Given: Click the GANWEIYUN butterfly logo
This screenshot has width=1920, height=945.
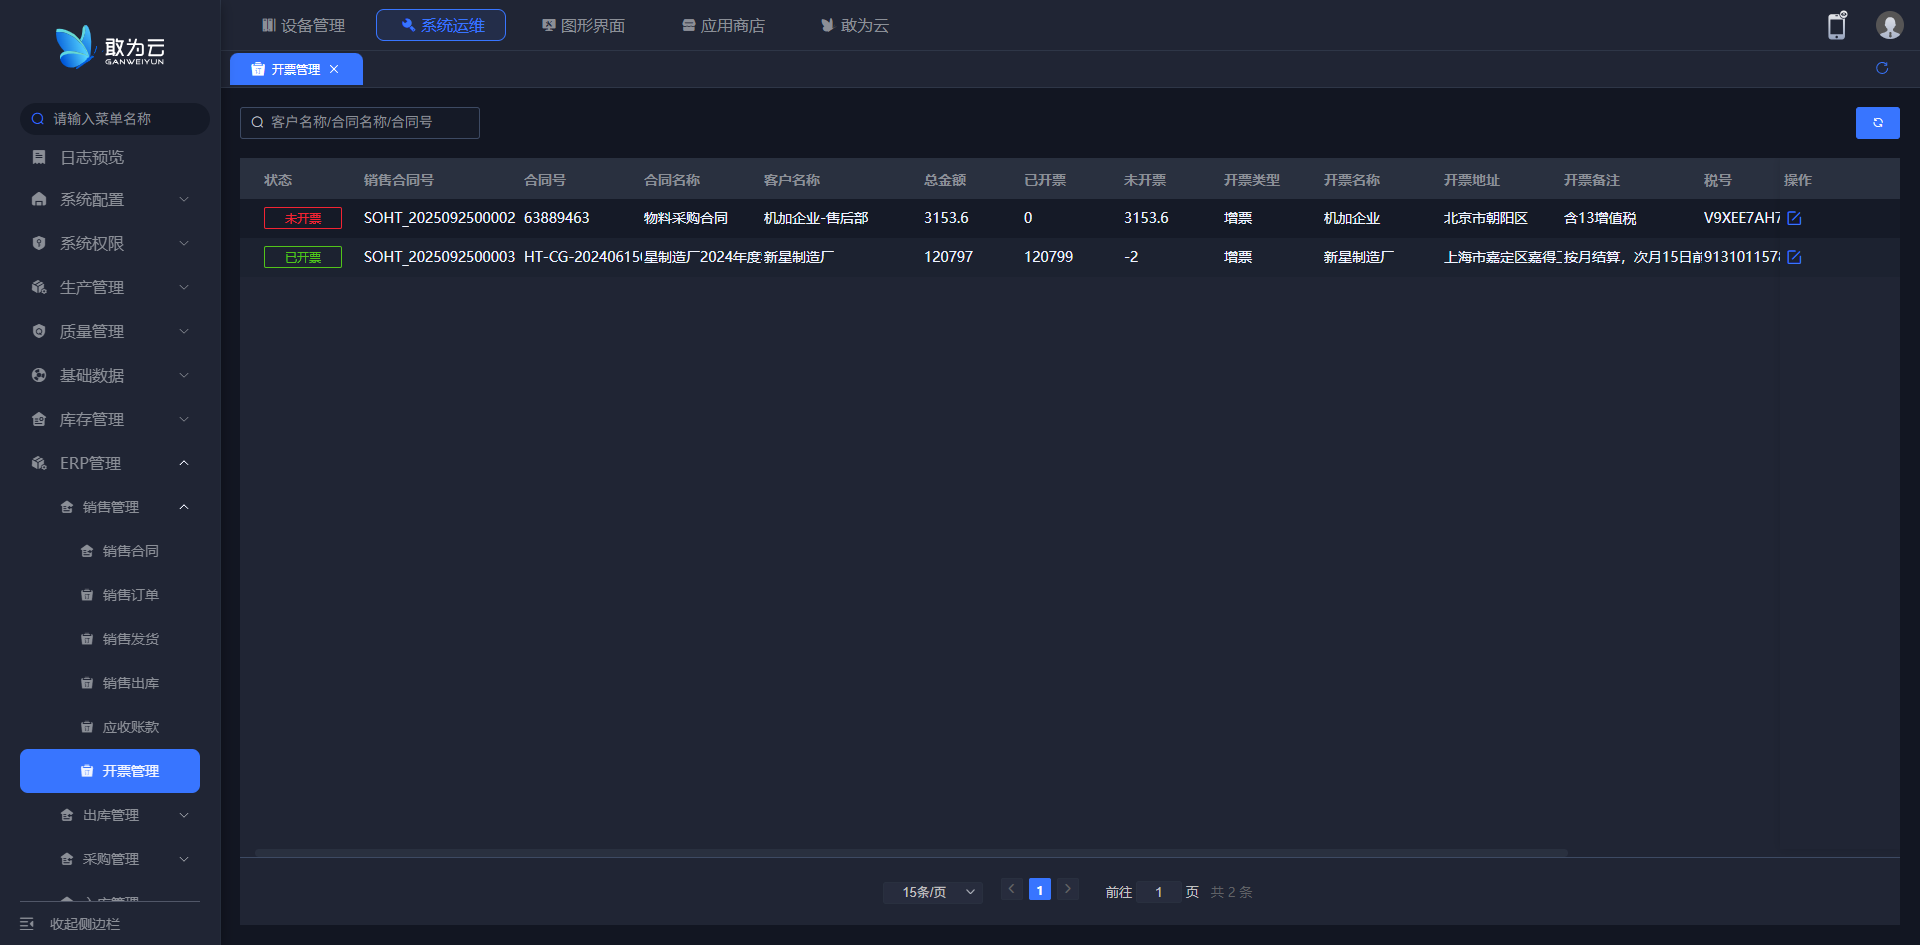Looking at the screenshot, I should 110,47.
